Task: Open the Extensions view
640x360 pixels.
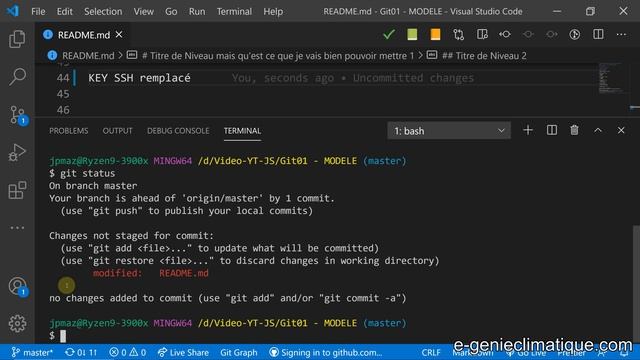Action: click(17, 190)
